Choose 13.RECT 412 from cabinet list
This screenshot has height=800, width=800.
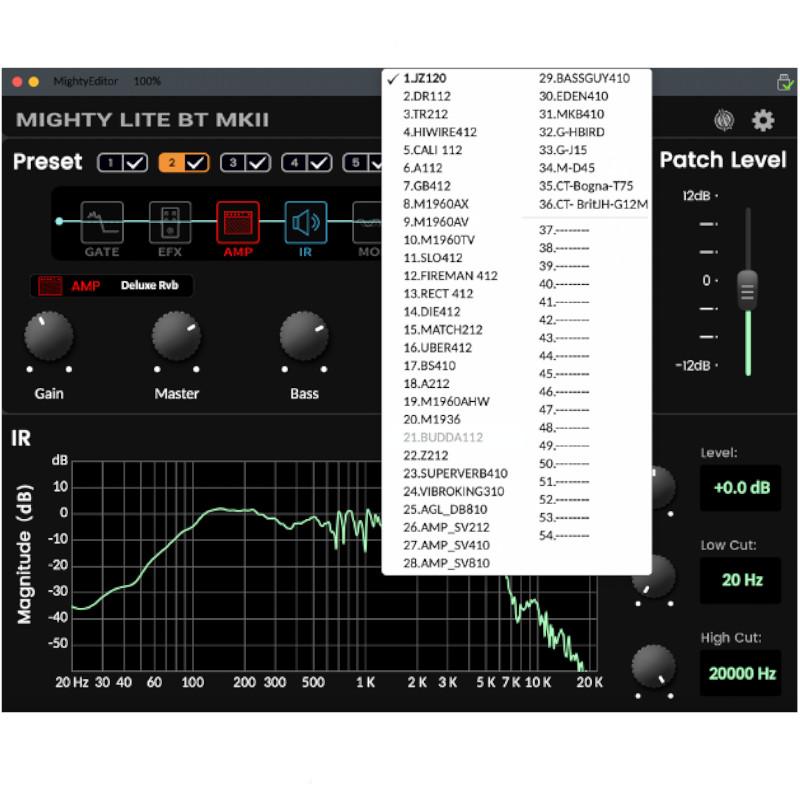coord(438,294)
